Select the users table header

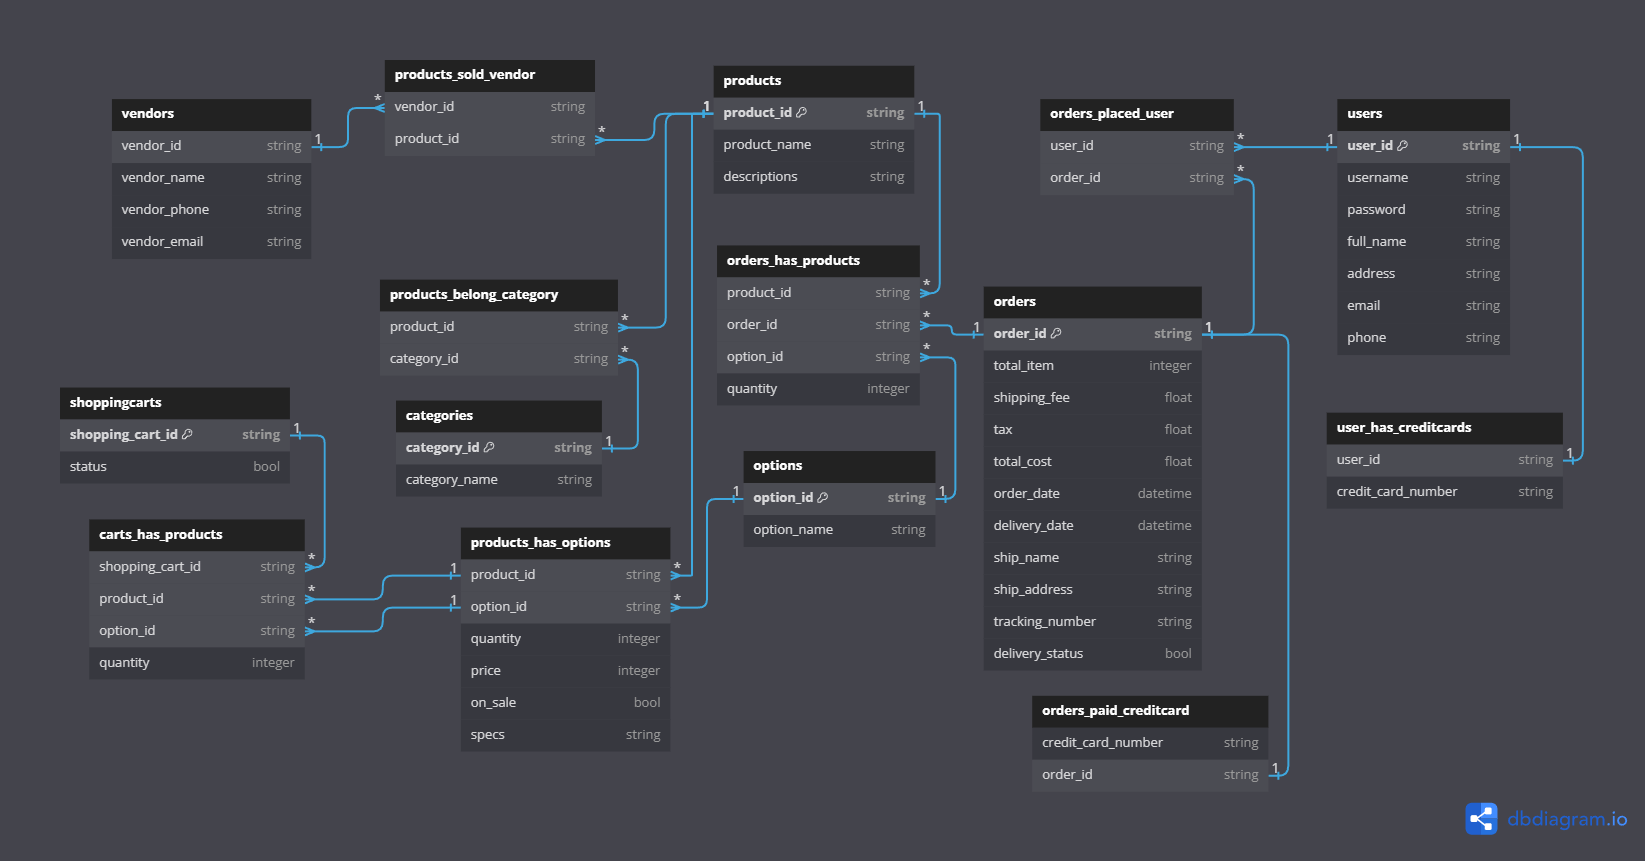pyautogui.click(x=1423, y=114)
